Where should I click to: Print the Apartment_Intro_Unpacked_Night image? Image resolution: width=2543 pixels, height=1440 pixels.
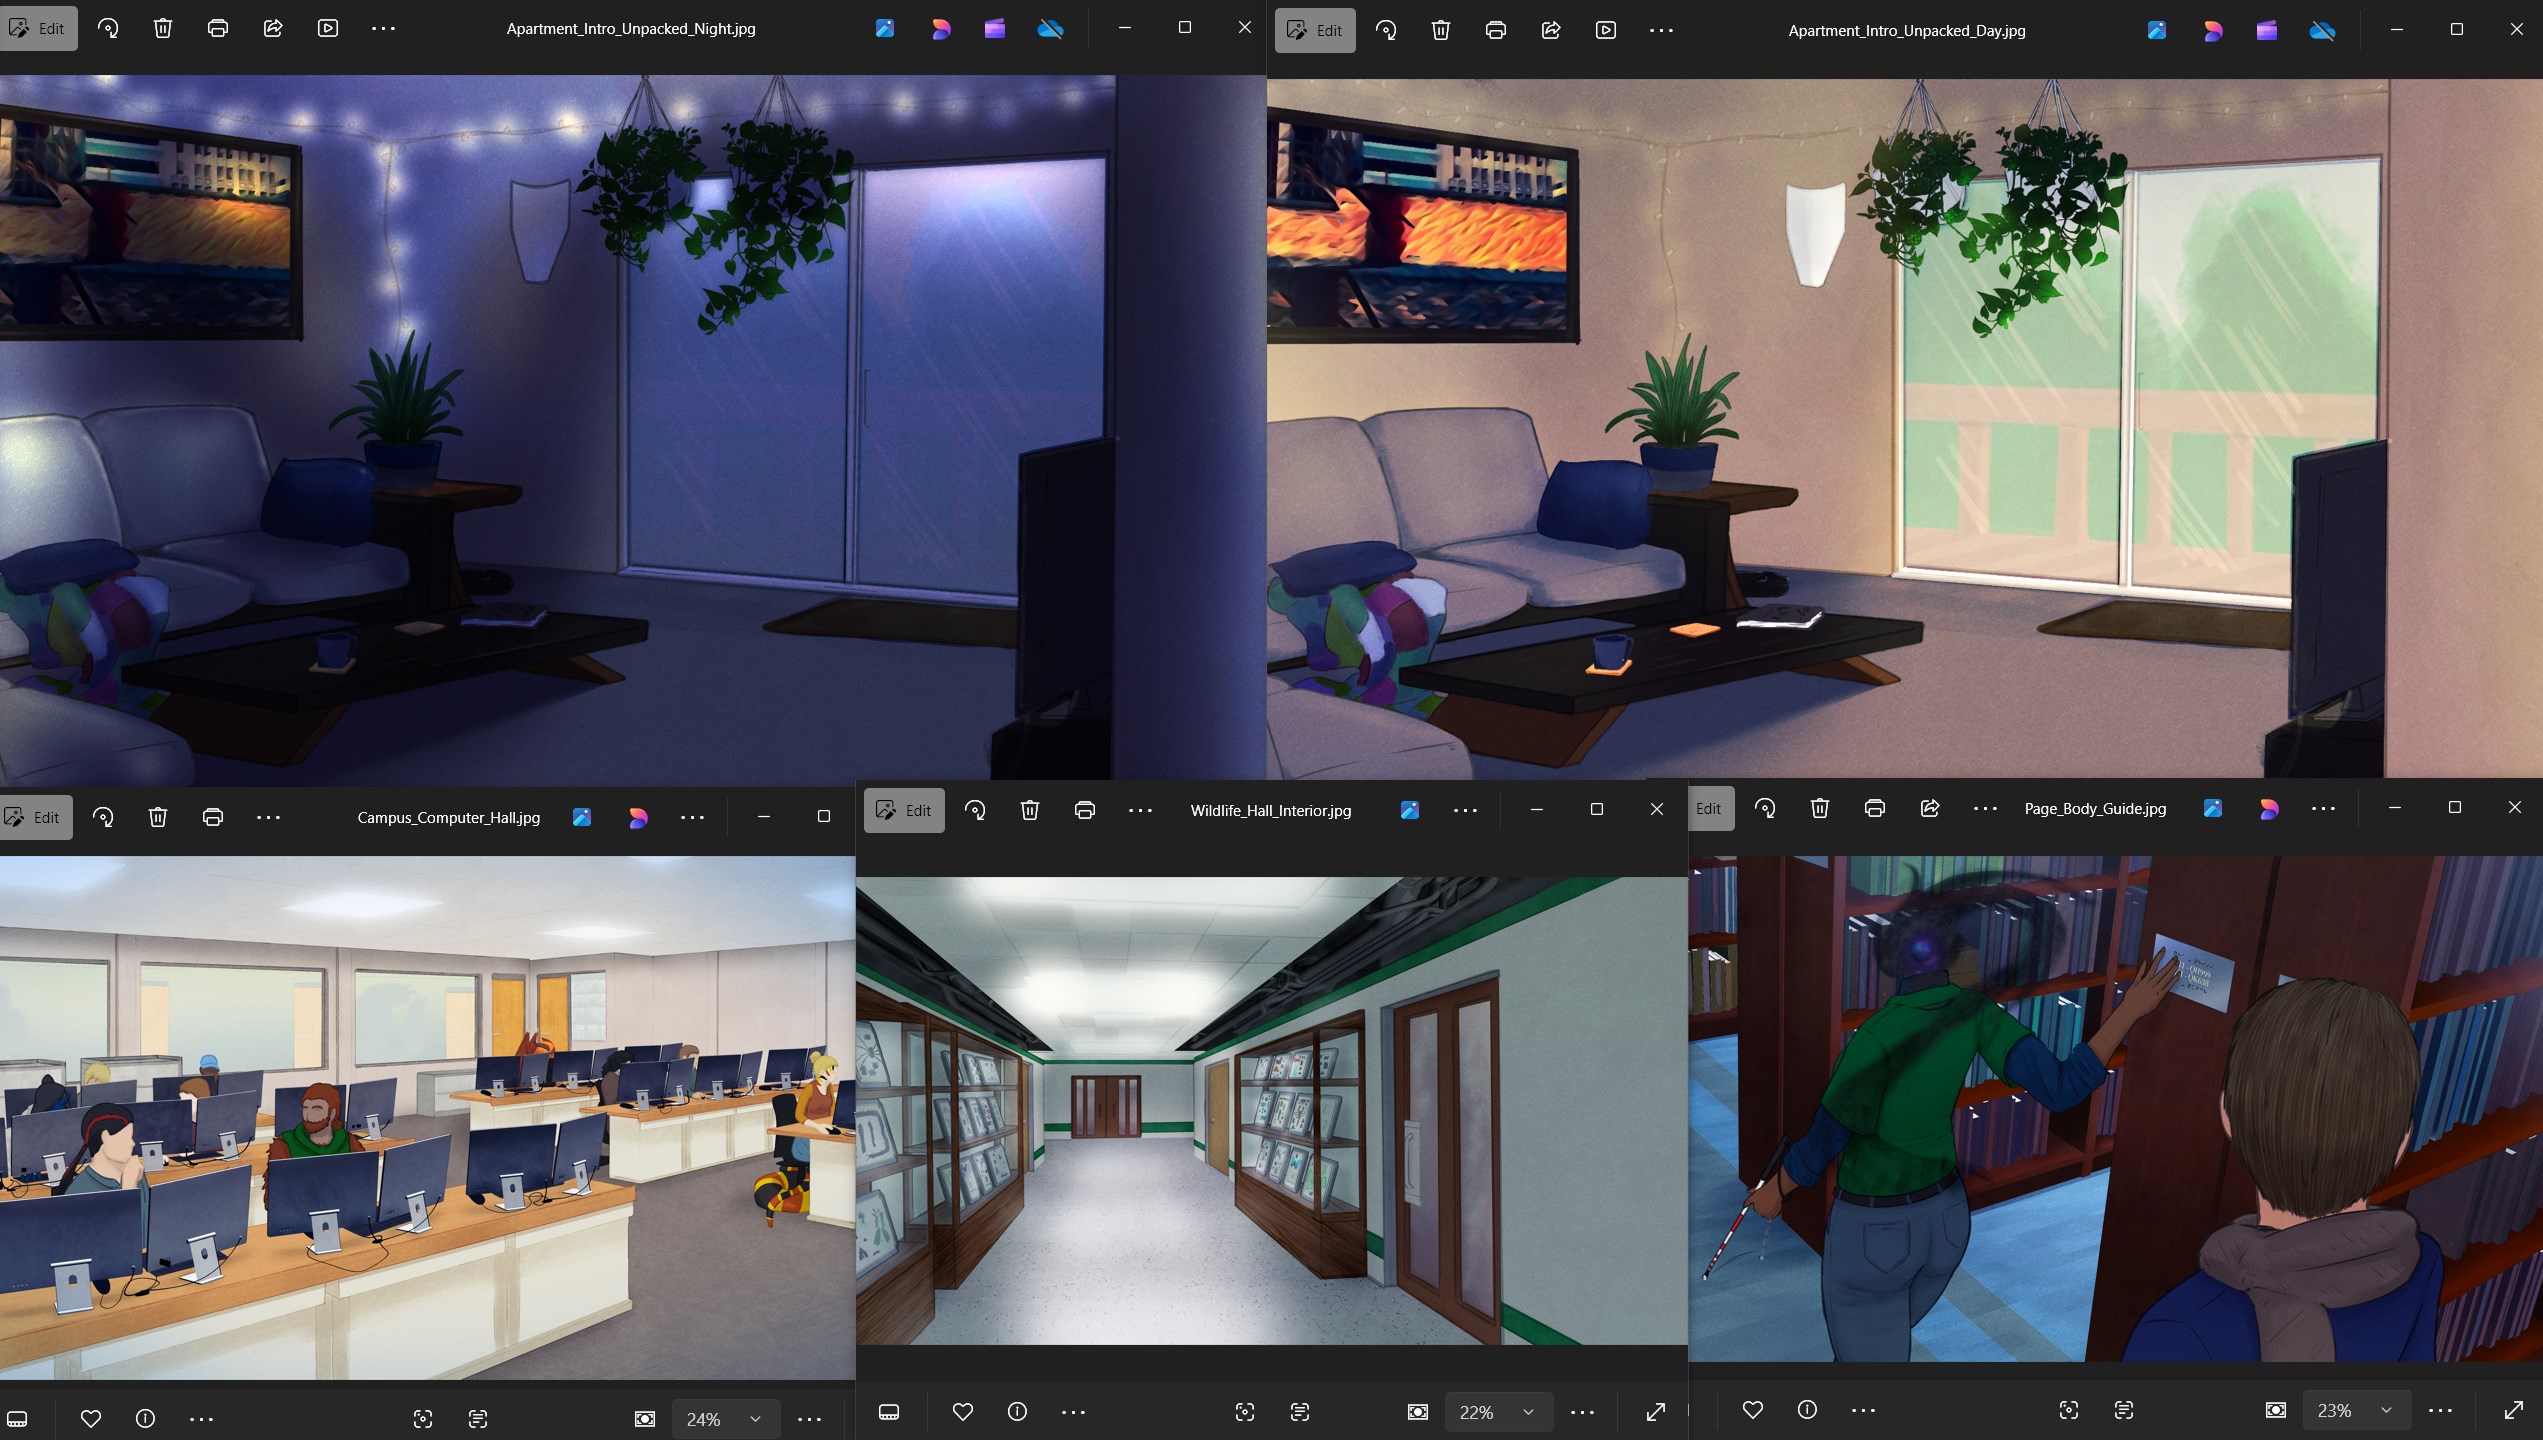coord(218,28)
